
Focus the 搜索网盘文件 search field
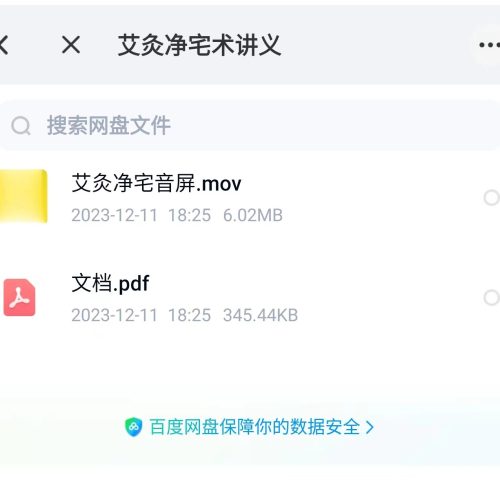coord(250,126)
